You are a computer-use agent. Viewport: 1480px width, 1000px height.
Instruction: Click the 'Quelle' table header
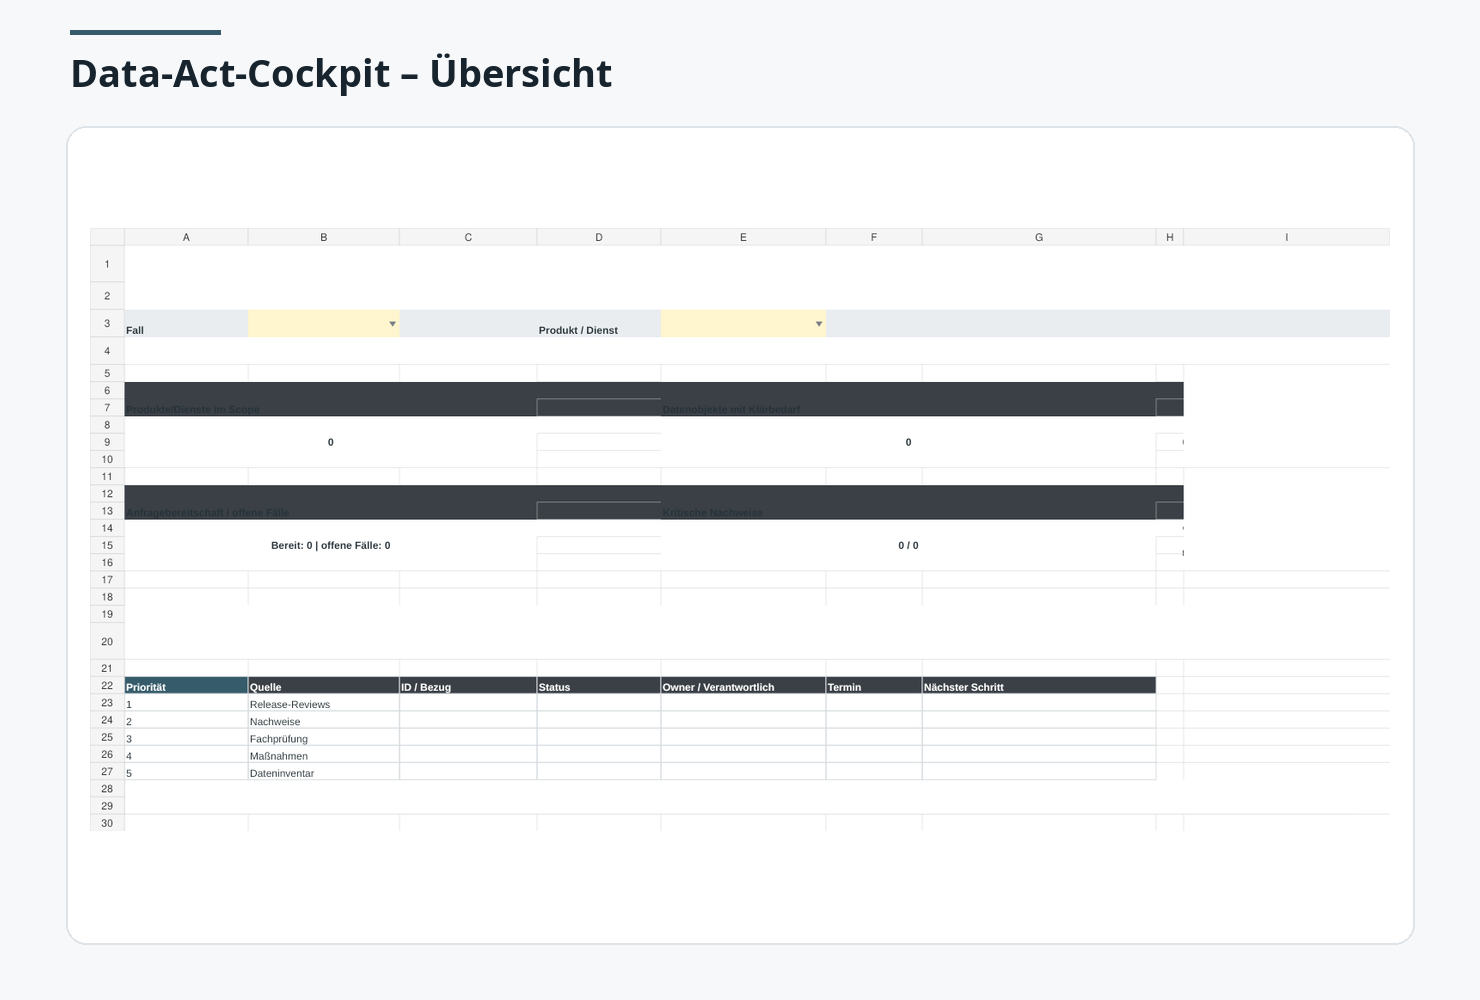point(324,685)
